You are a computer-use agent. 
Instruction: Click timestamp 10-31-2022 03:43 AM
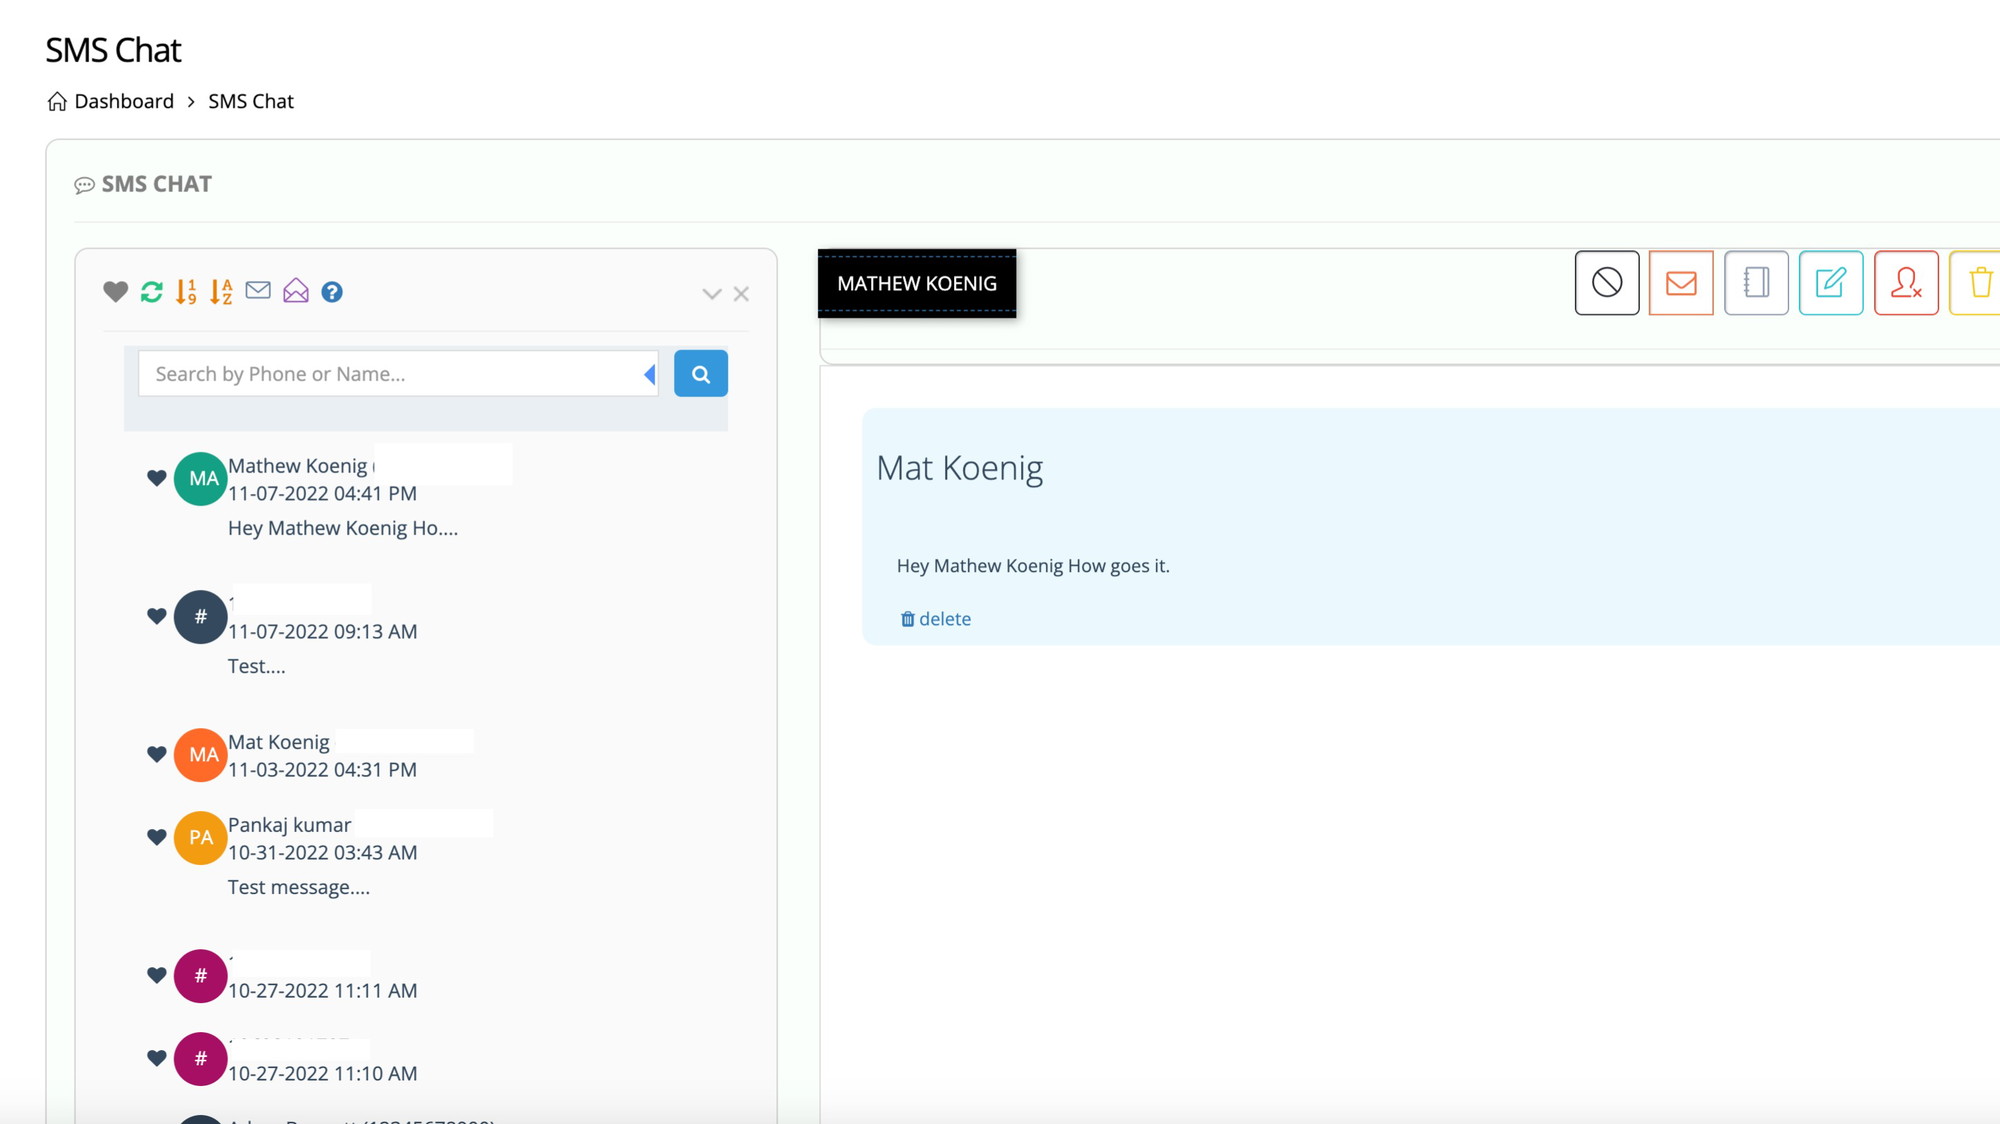coord(323,852)
